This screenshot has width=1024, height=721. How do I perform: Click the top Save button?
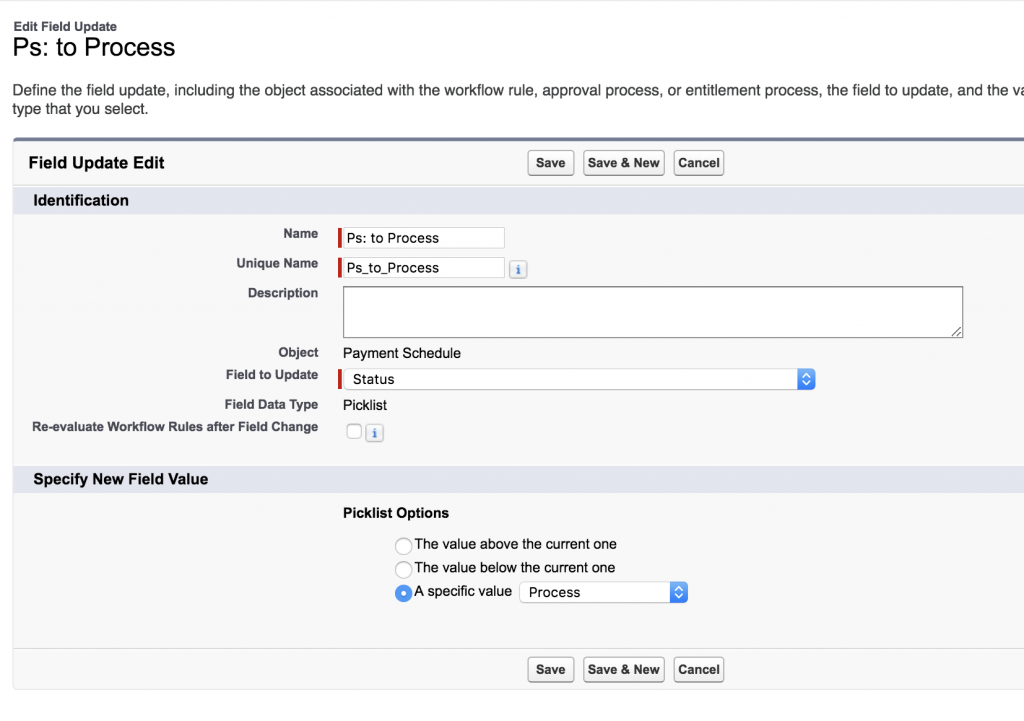550,163
